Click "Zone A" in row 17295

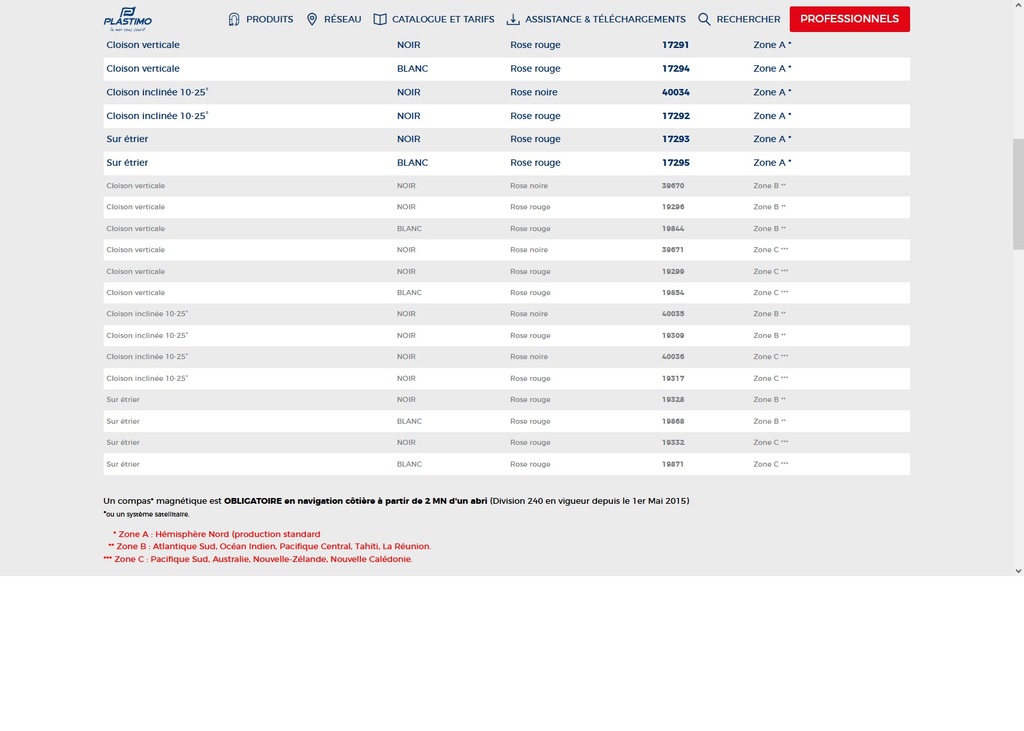point(772,163)
